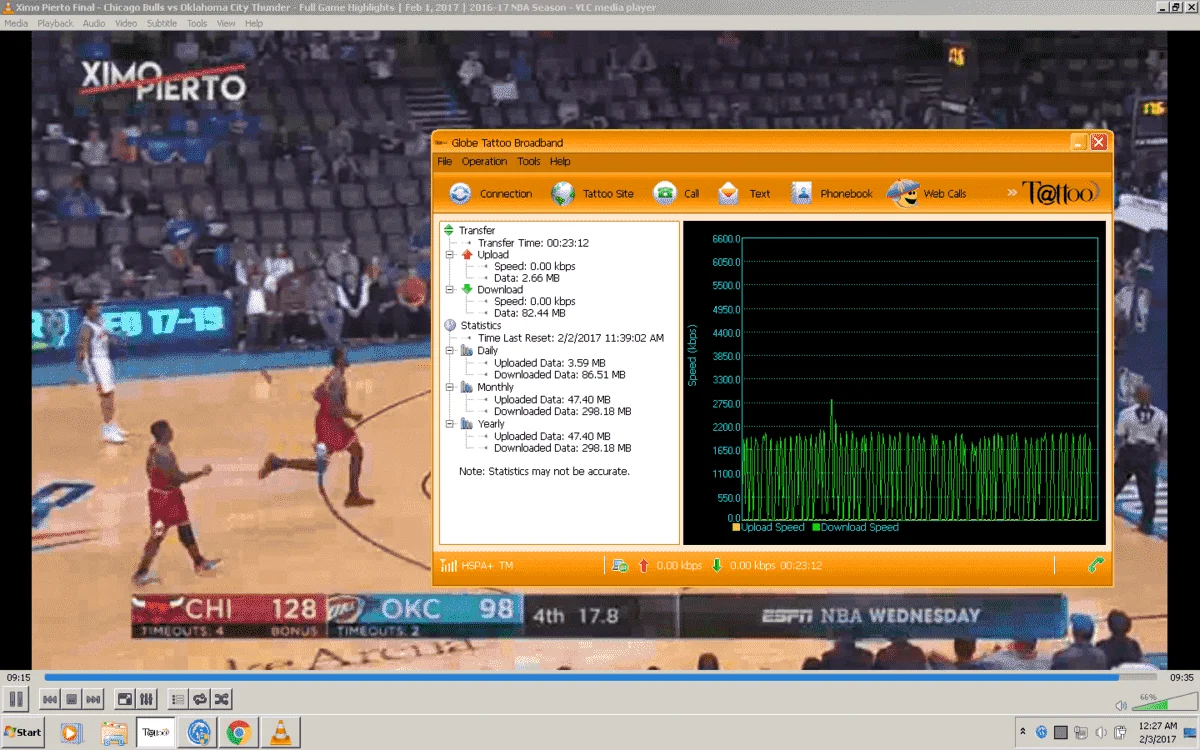Screen dimensions: 1200x750
Task: Select the Transfer tree root item
Action: coord(477,231)
